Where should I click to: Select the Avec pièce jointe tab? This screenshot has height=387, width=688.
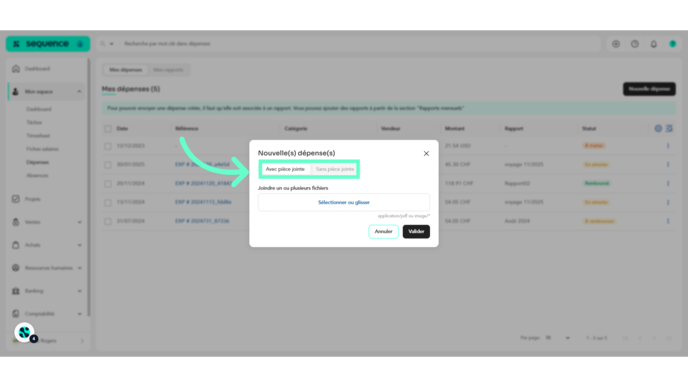pos(285,169)
